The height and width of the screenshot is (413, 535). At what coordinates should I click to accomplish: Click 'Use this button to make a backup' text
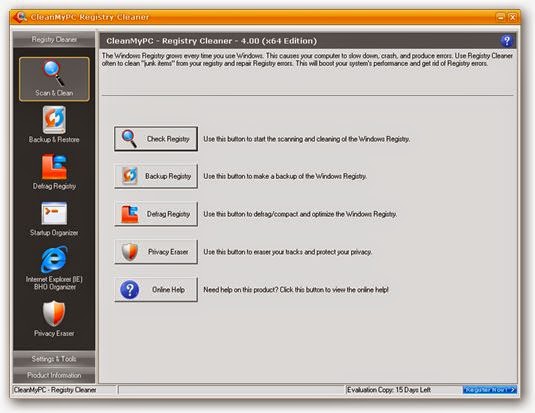pyautogui.click(x=285, y=176)
